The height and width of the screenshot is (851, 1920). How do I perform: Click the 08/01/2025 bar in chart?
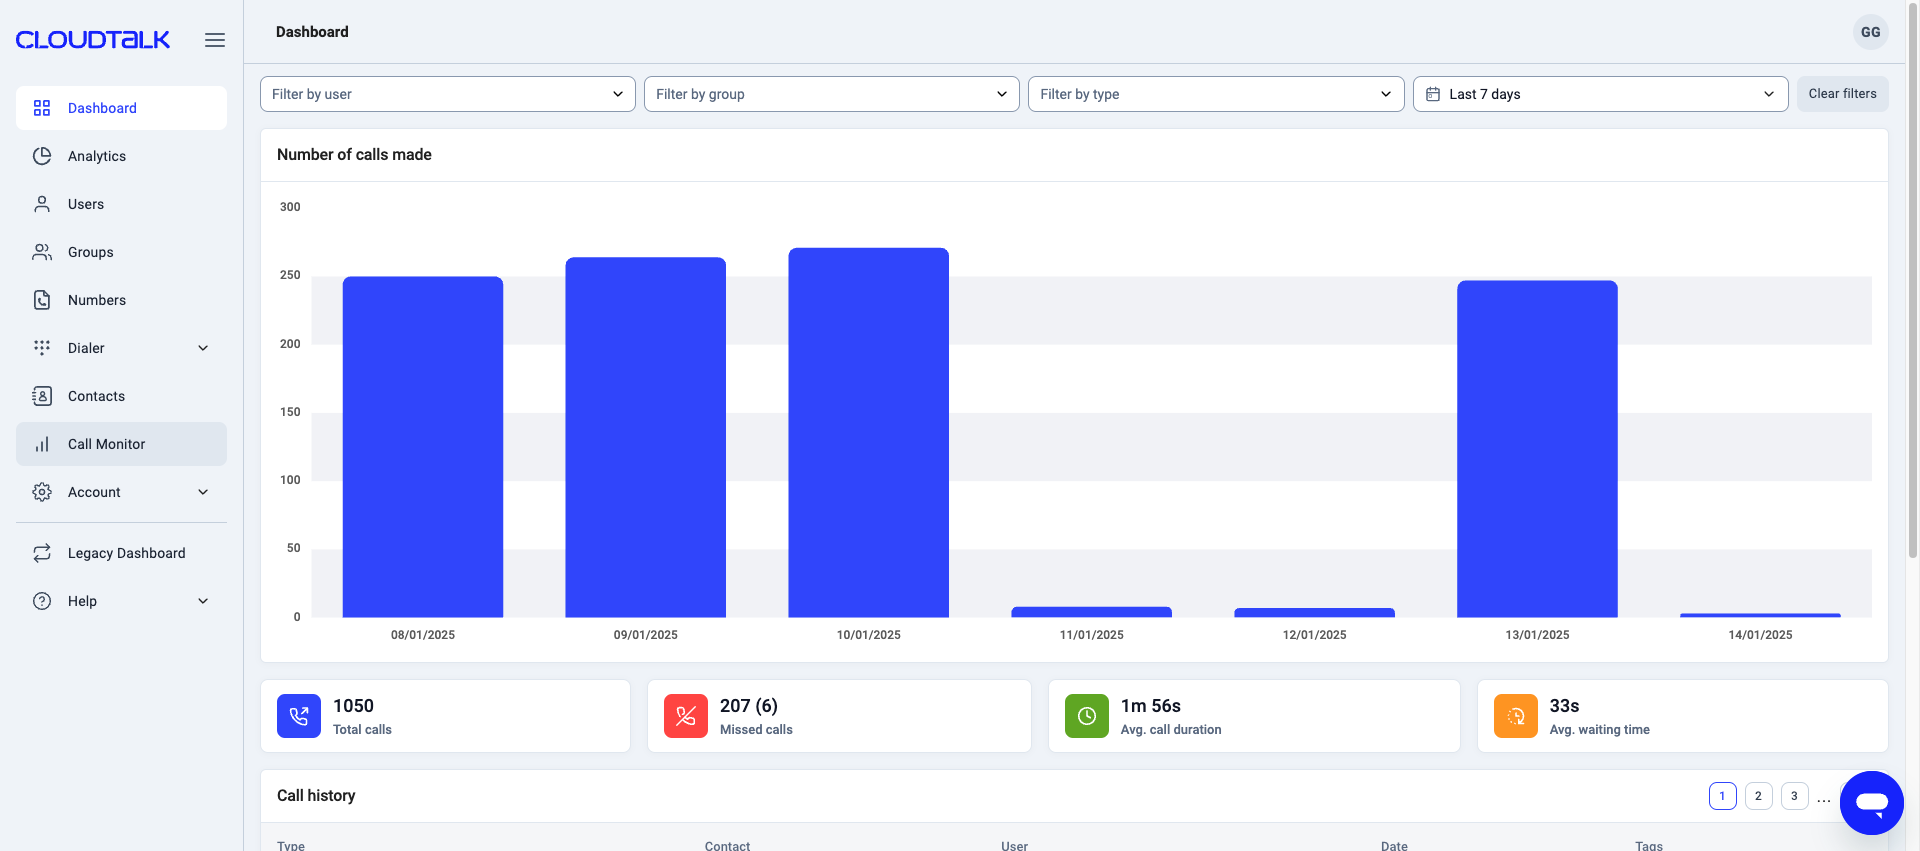pyautogui.click(x=423, y=447)
